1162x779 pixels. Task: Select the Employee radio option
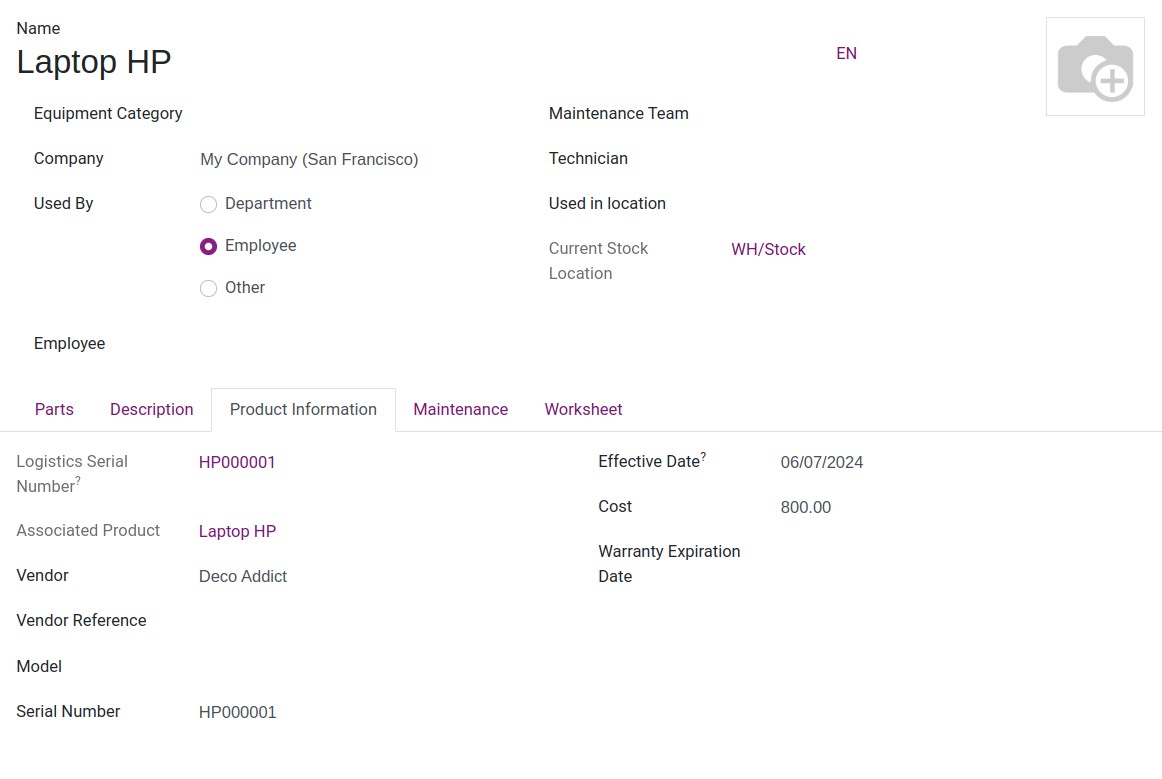209,246
